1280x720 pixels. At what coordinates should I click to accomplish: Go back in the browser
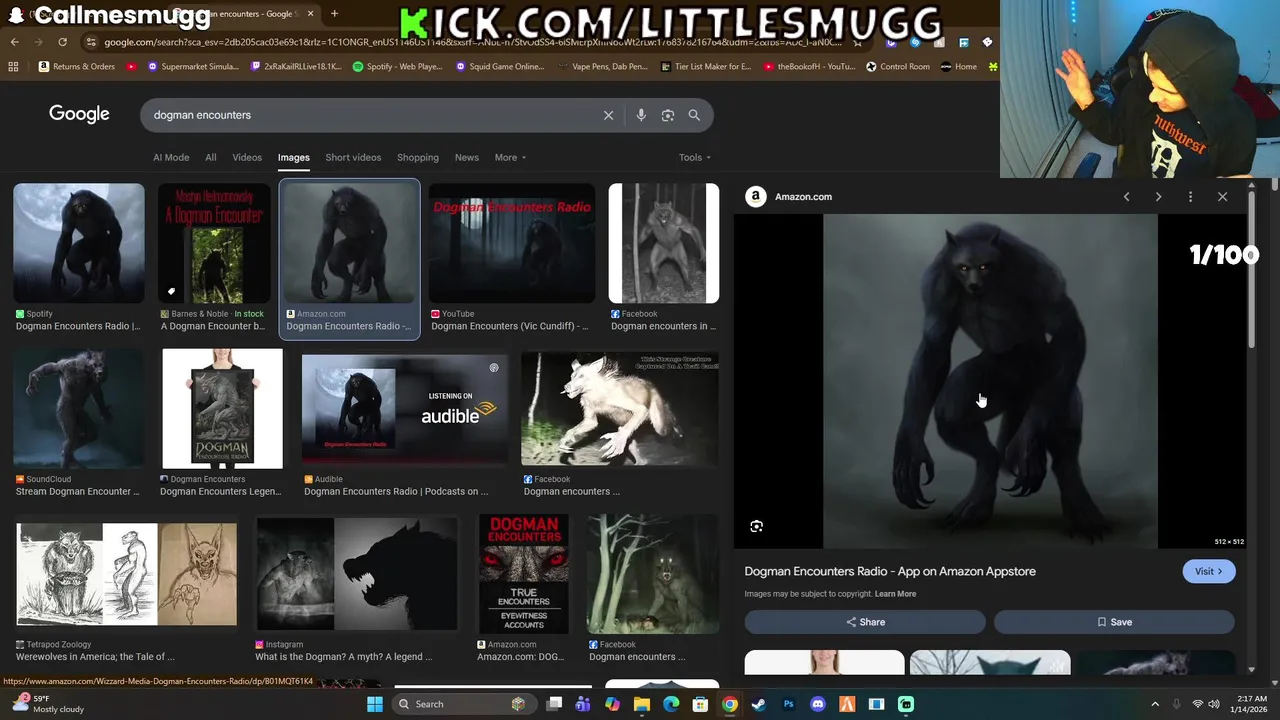click(14, 42)
